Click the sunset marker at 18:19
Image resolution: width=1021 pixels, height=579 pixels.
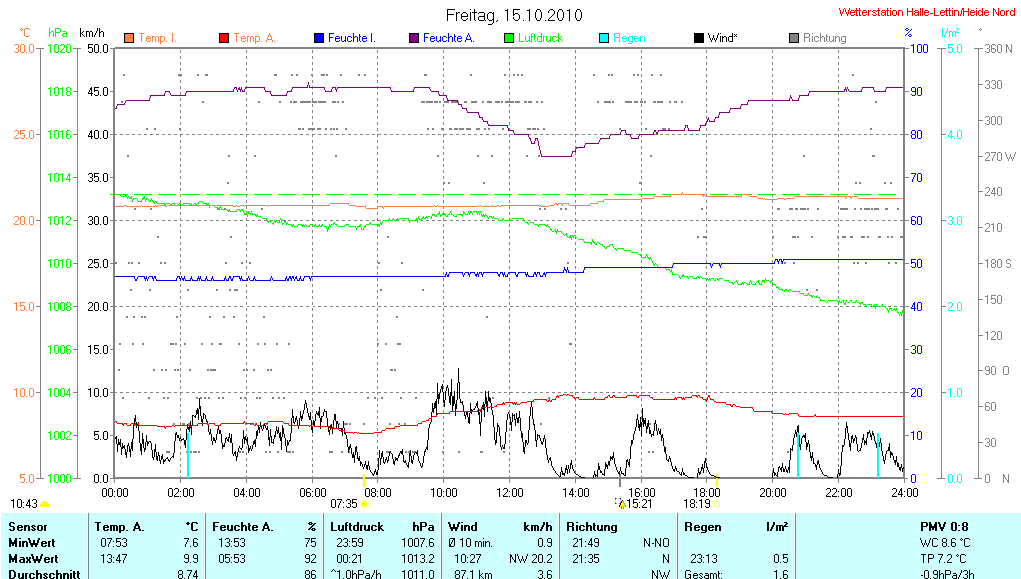[716, 503]
